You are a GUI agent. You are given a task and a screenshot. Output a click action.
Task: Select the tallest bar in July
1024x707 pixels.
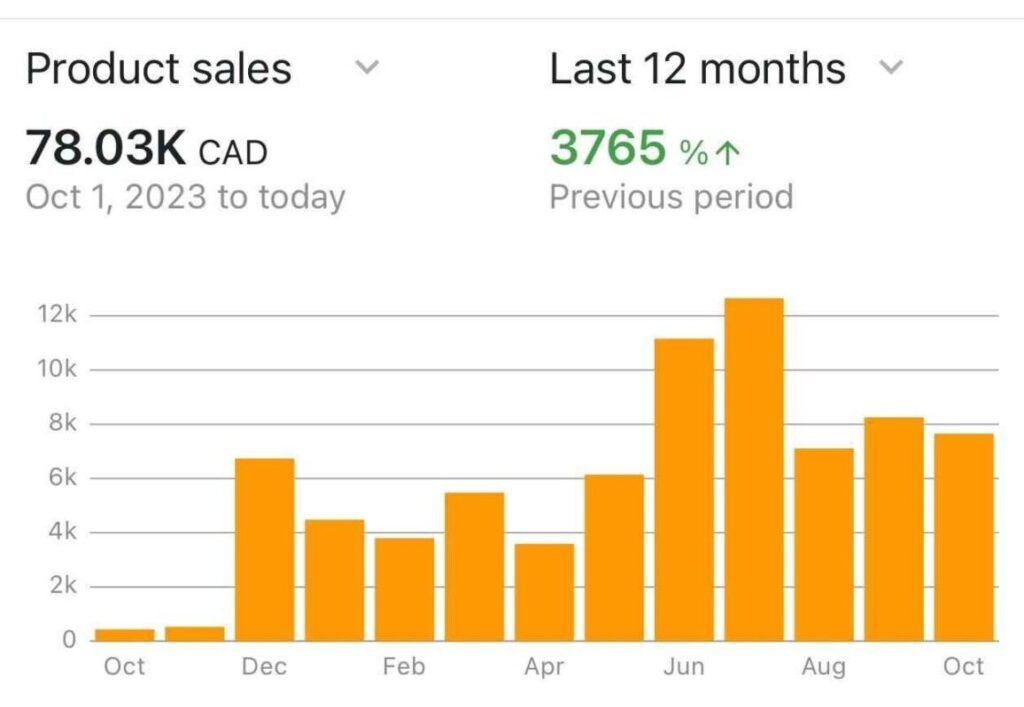click(755, 469)
